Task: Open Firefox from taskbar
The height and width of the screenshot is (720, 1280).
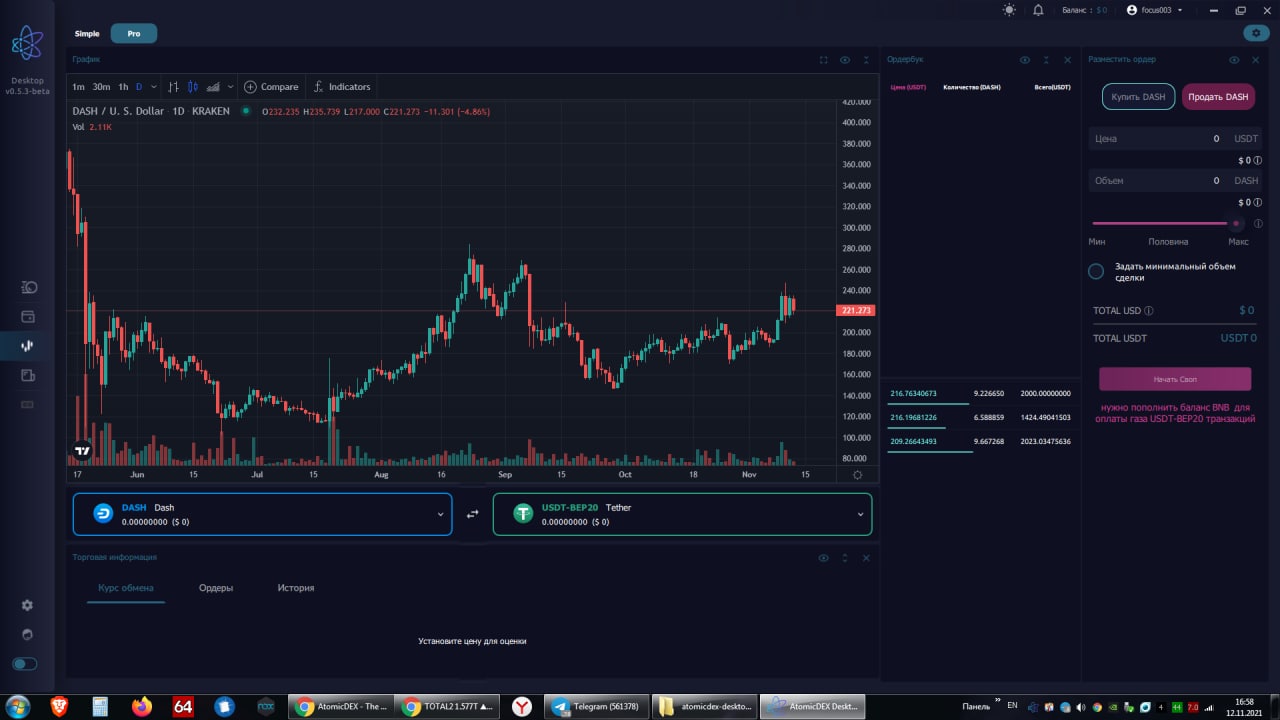Action: 141,706
